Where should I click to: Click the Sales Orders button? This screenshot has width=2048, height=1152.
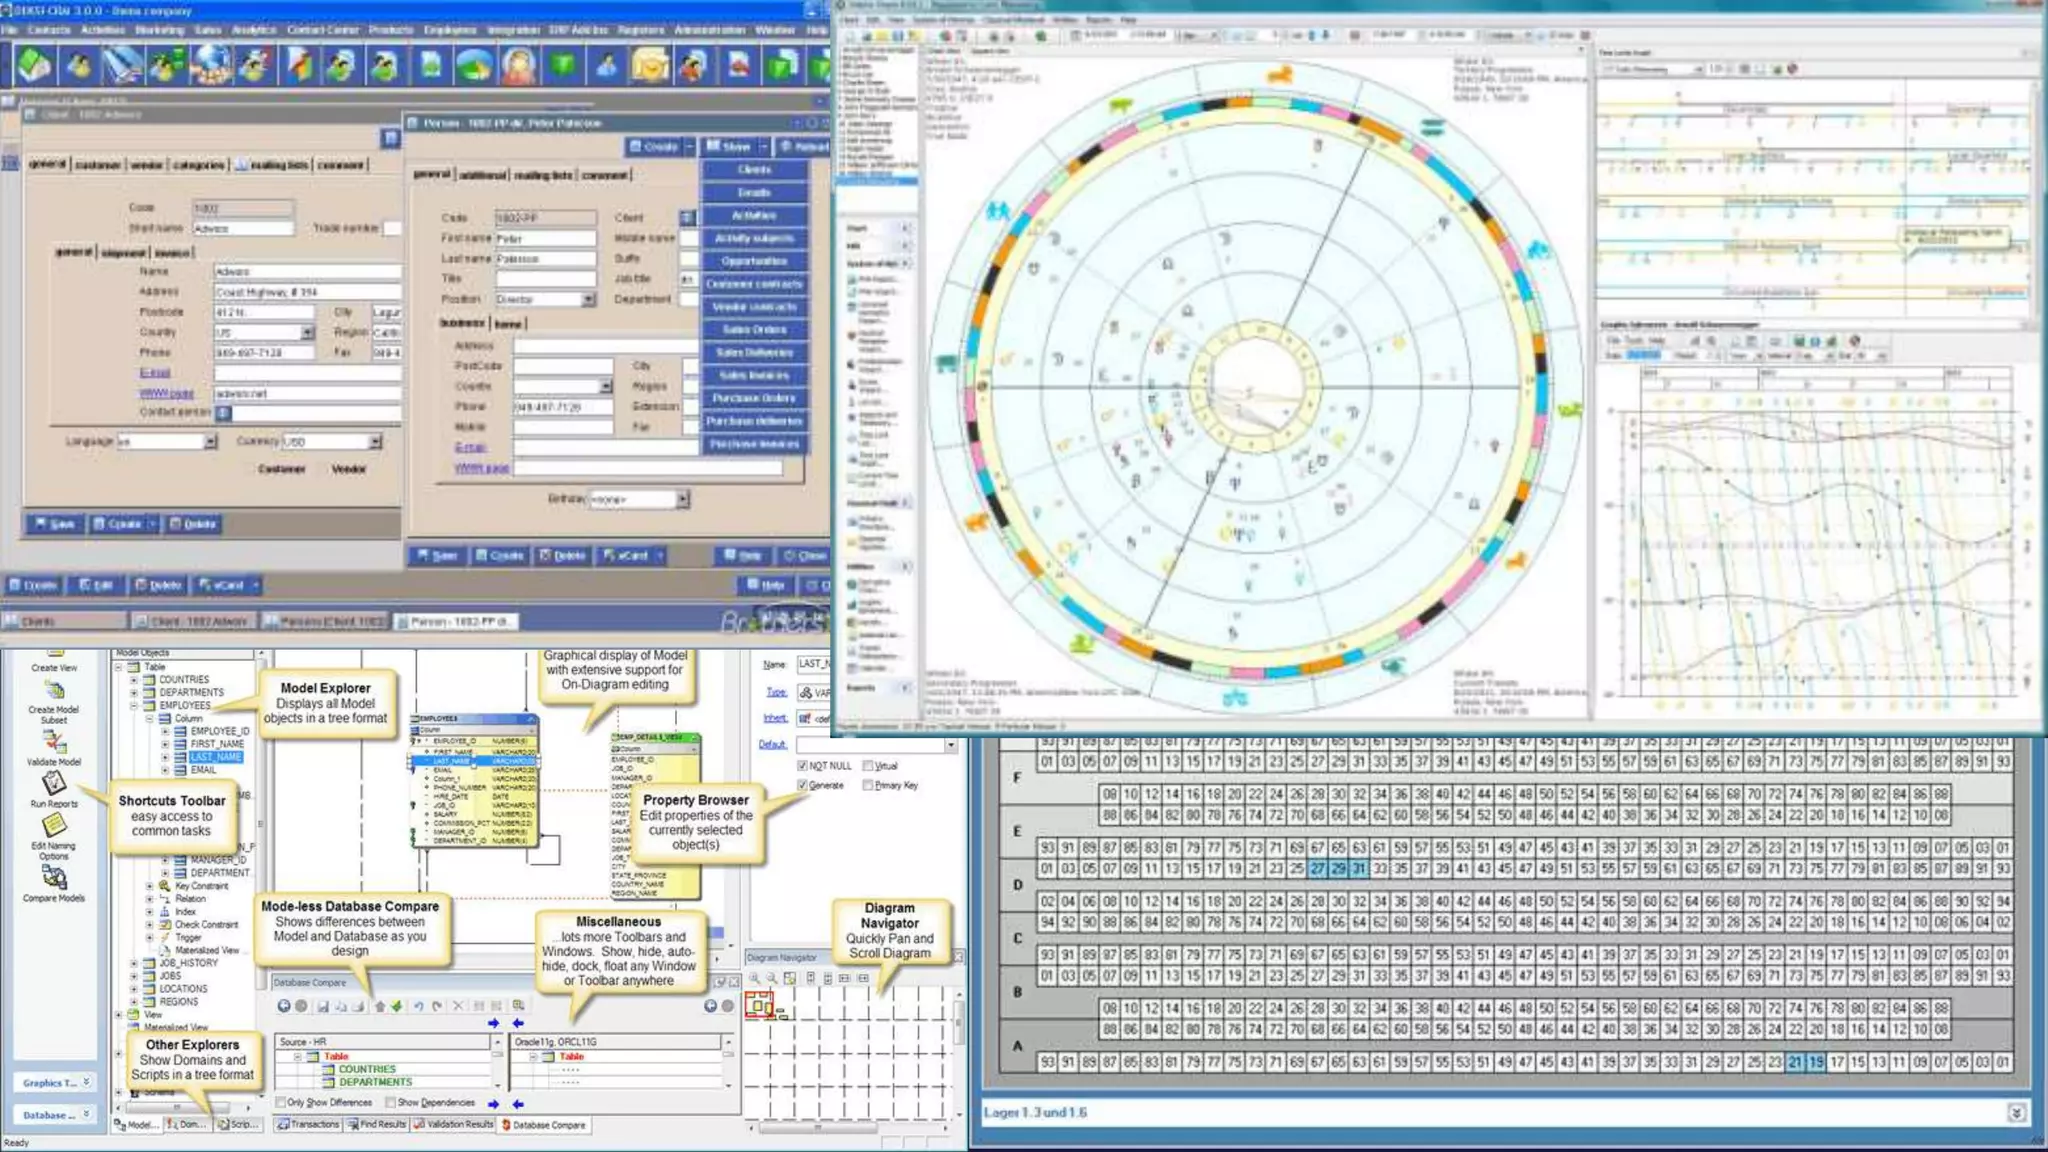tap(754, 330)
